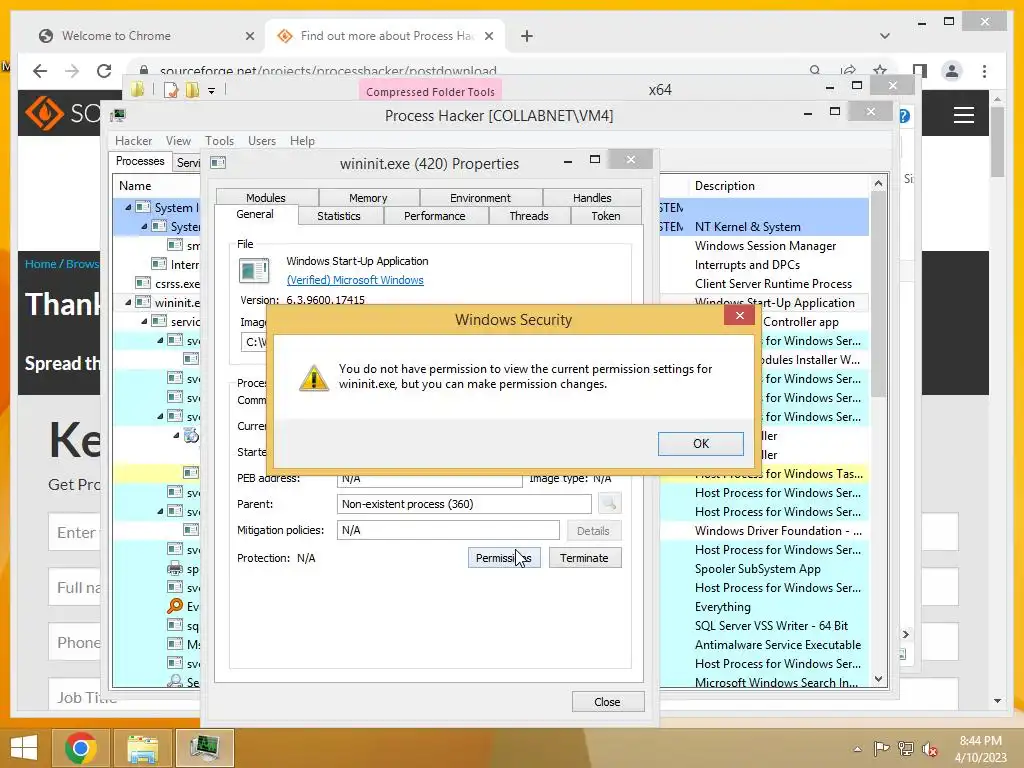Click the inspect parent process magnifier icon
1024x768 pixels.
click(609, 504)
